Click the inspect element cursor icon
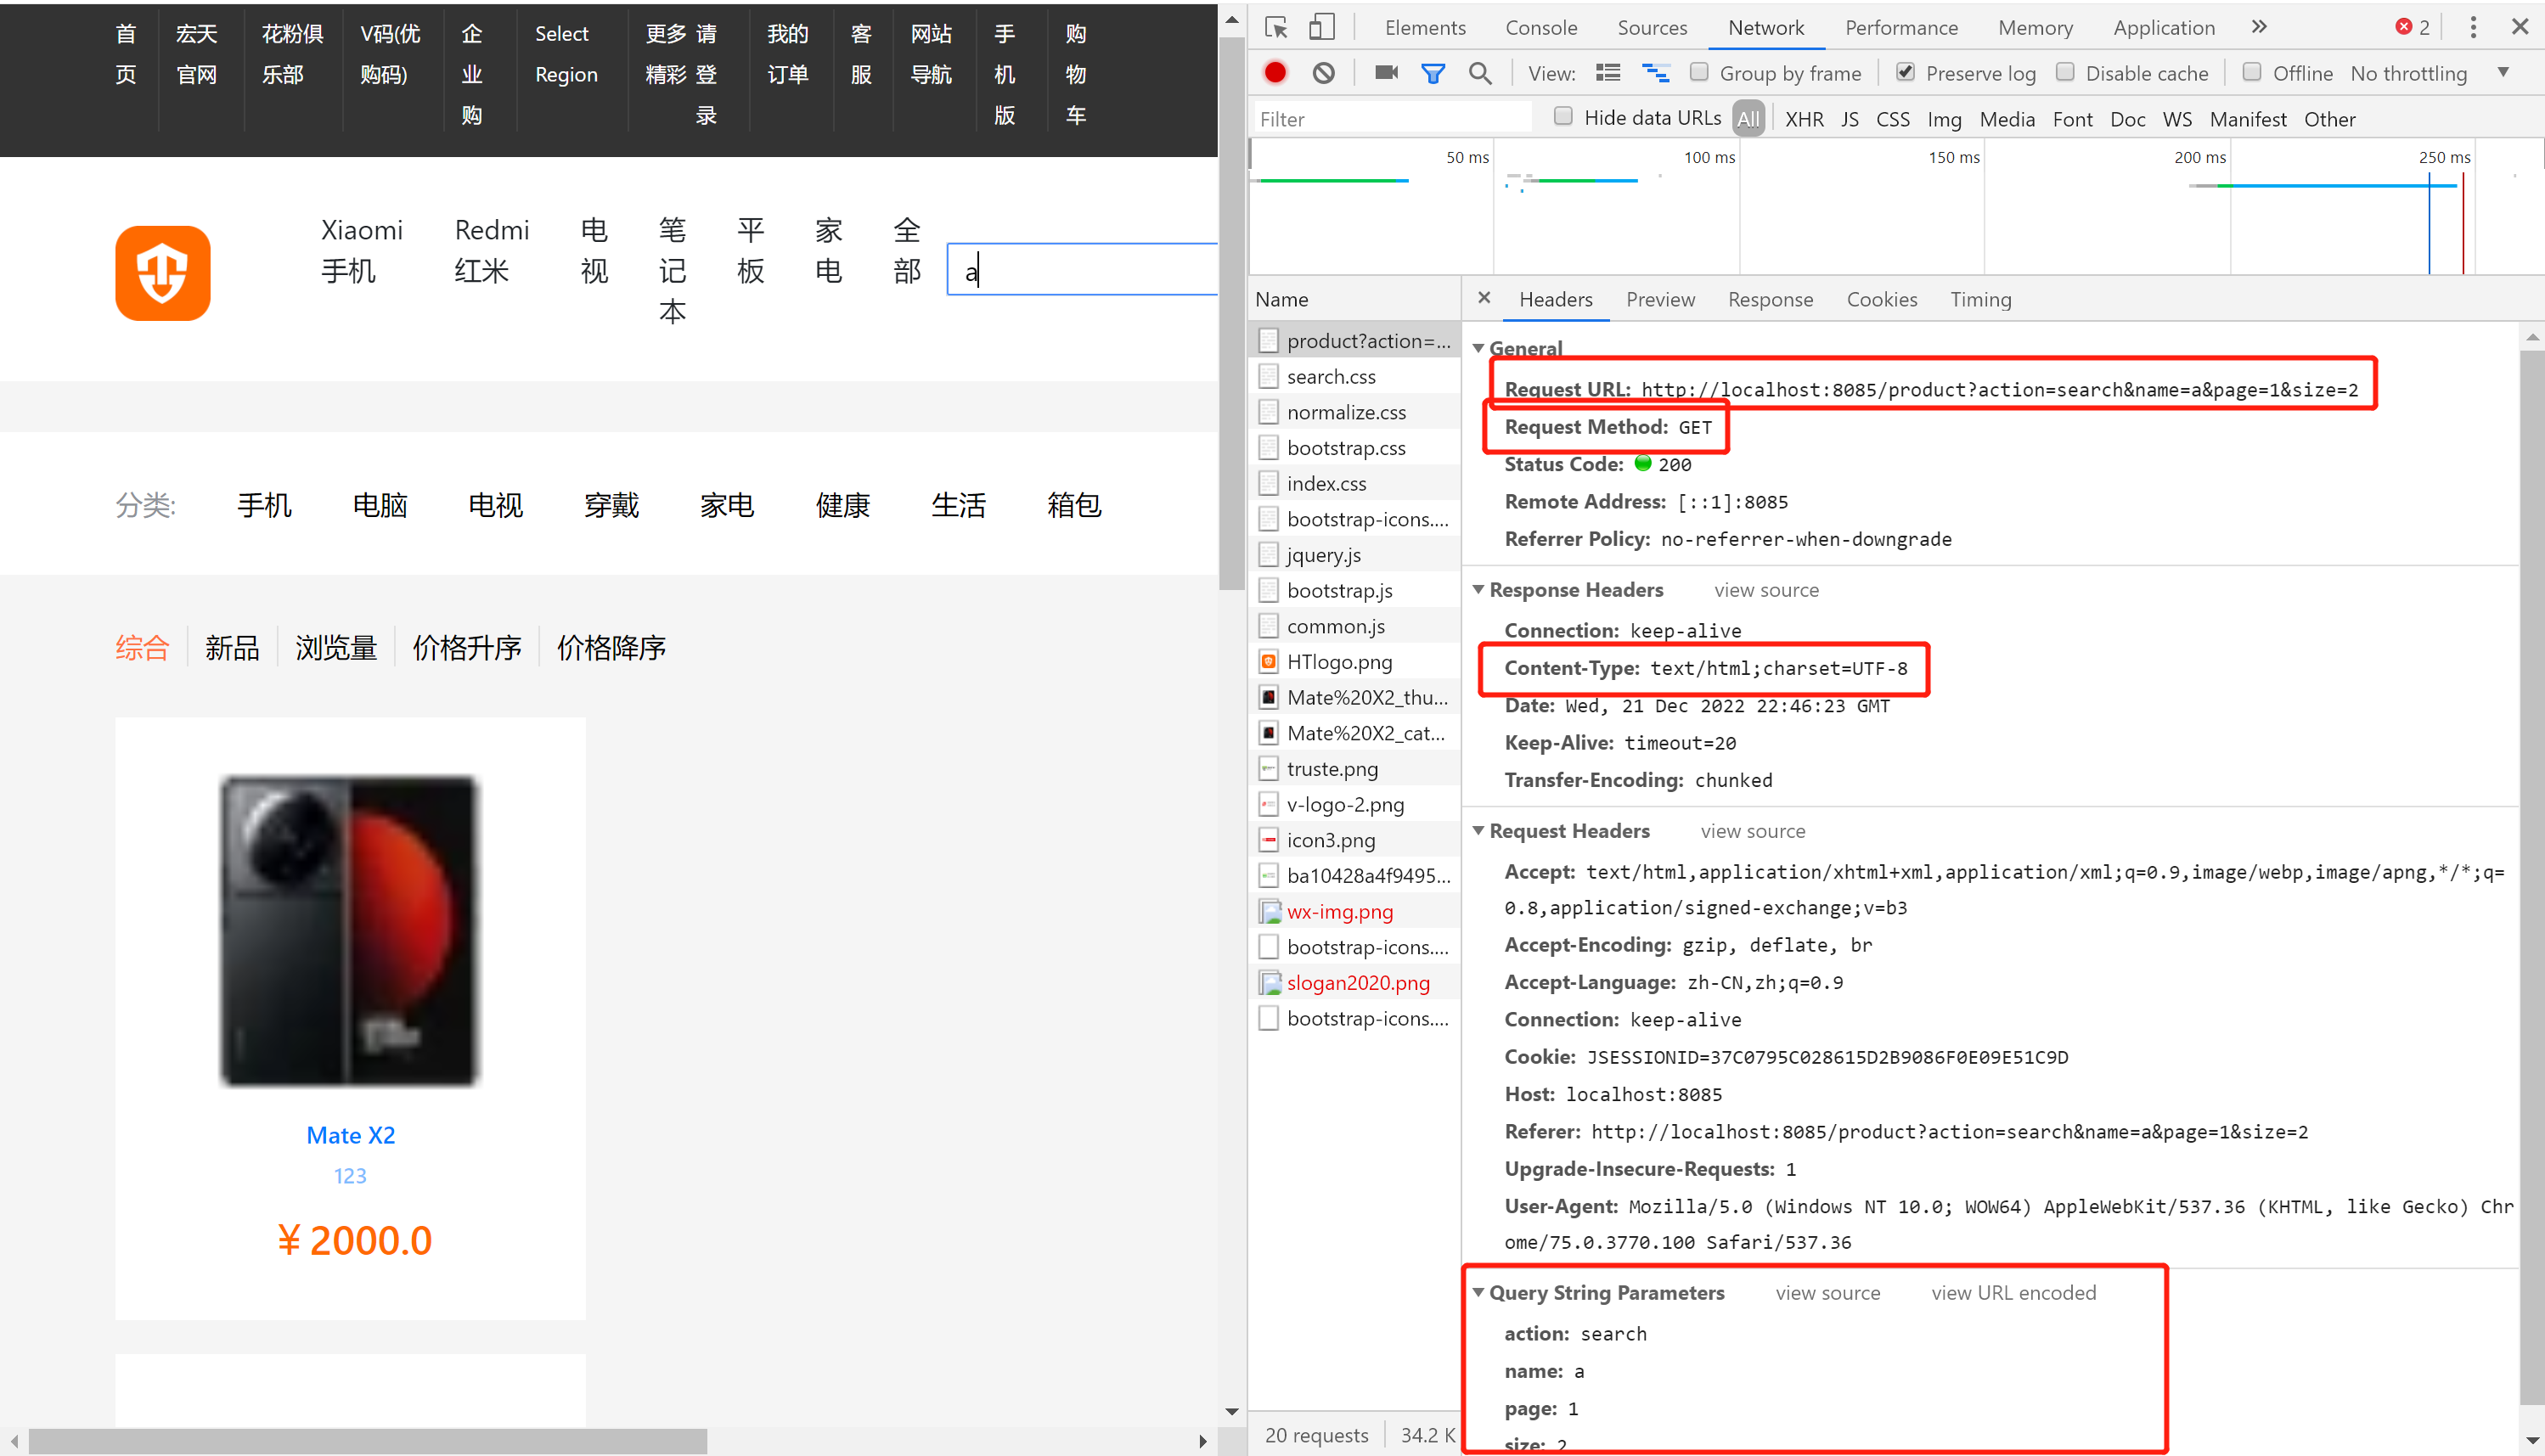The image size is (2545, 1456). coord(1276,28)
